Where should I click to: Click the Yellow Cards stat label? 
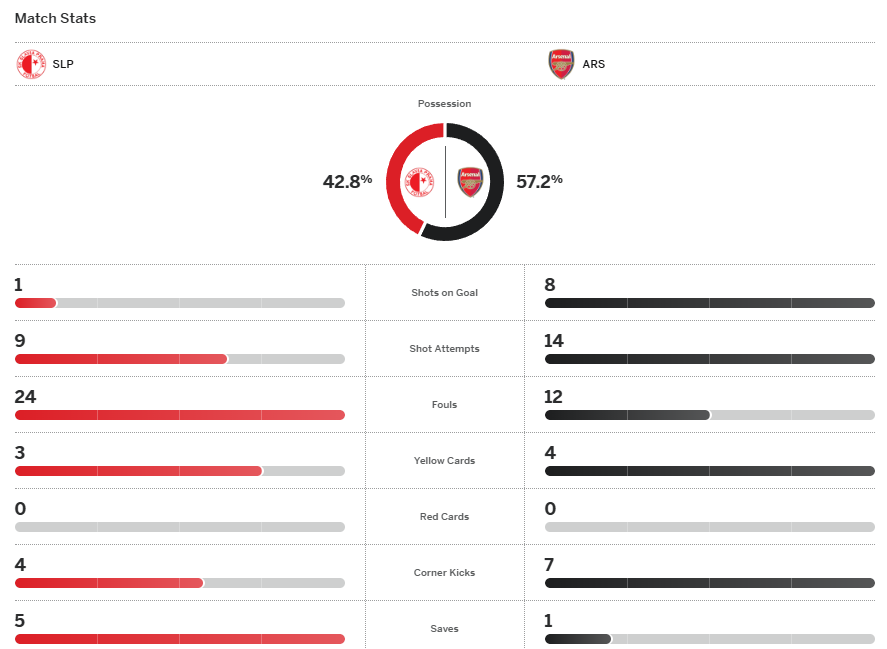point(444,461)
